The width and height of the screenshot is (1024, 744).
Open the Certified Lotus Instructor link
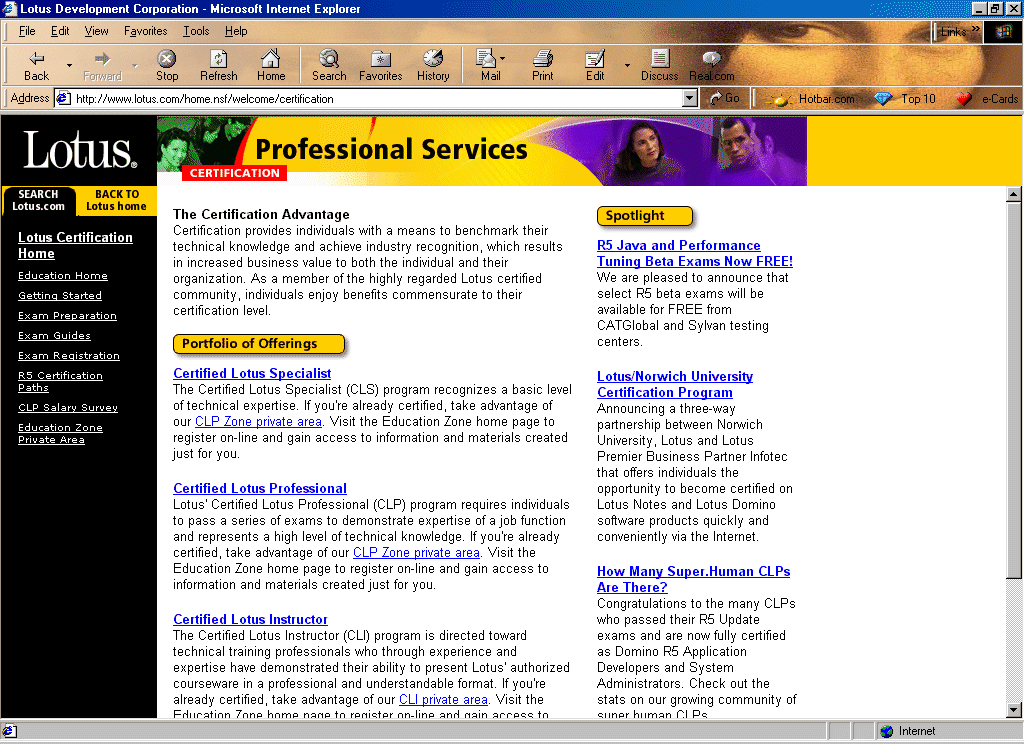point(250,619)
